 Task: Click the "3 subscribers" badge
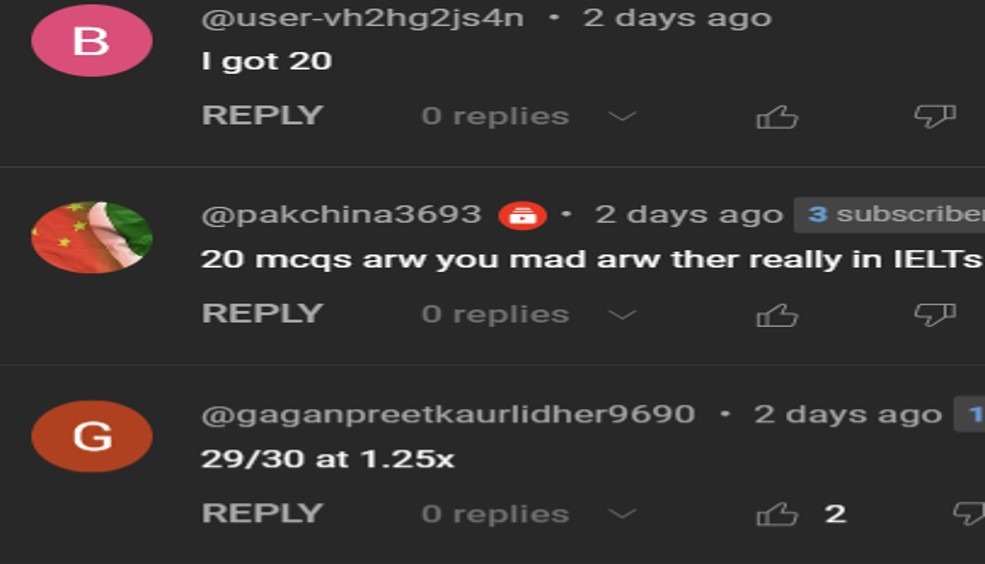889,215
